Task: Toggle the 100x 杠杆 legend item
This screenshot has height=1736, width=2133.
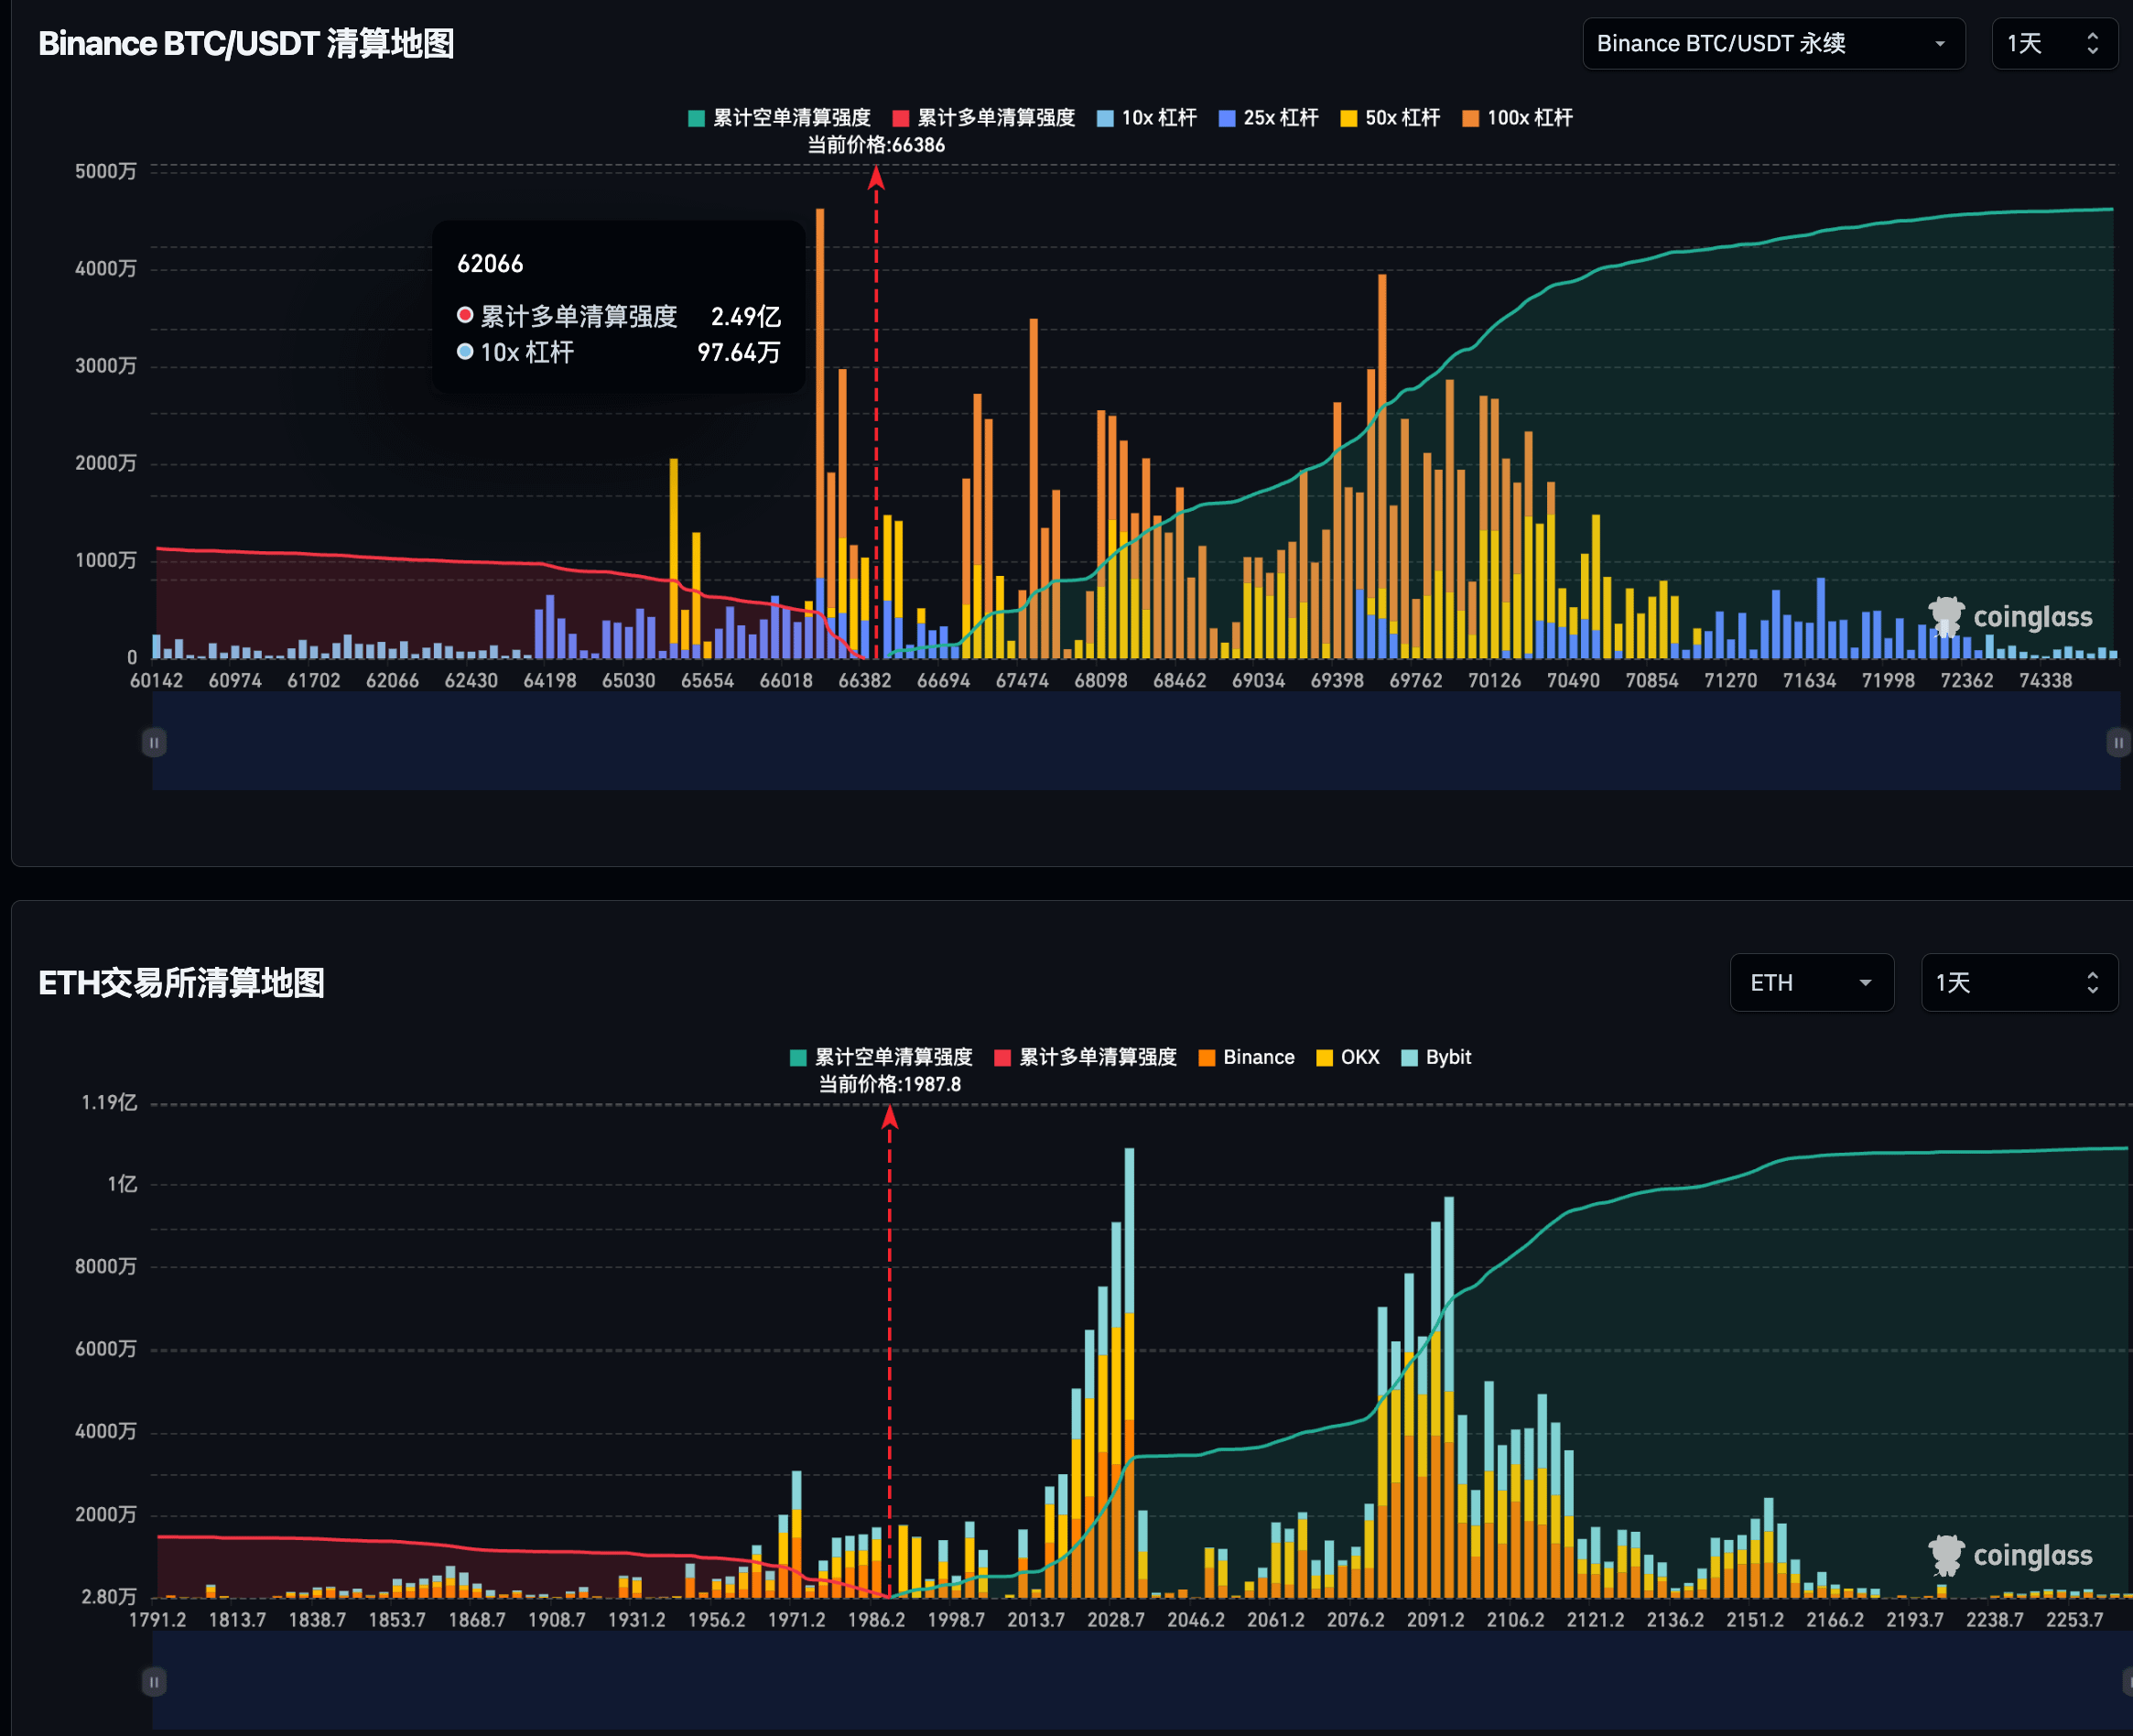Action: coord(1517,118)
